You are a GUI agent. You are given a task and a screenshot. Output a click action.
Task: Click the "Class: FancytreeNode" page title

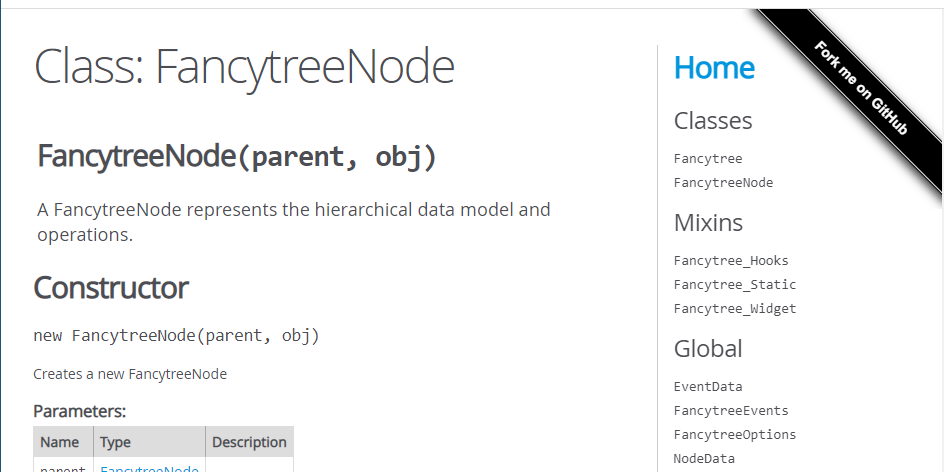[x=245, y=67]
